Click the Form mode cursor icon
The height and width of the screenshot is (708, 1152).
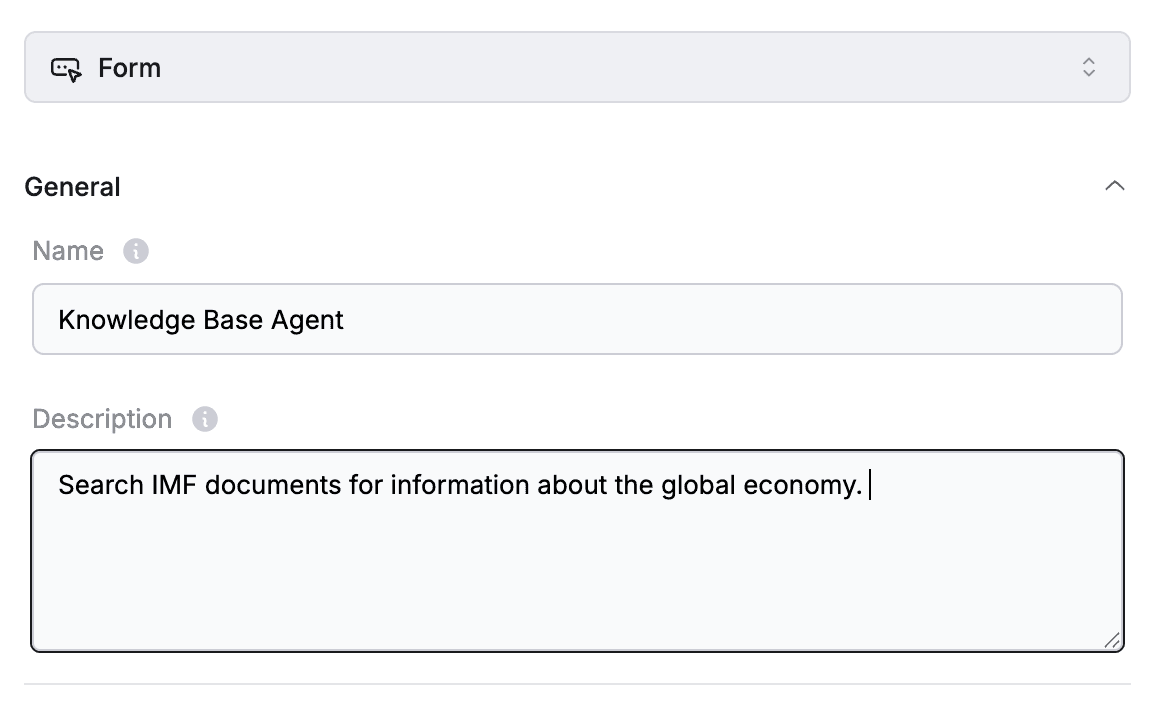66,69
